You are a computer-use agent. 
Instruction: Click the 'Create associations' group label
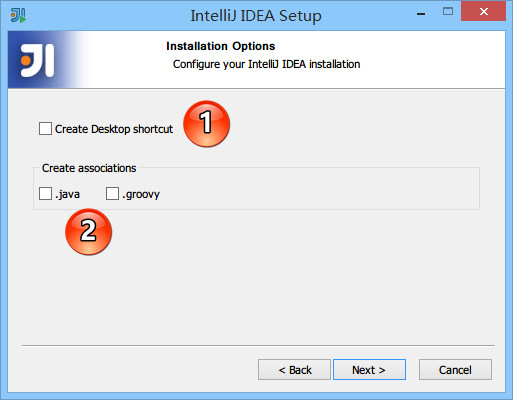[x=89, y=168]
